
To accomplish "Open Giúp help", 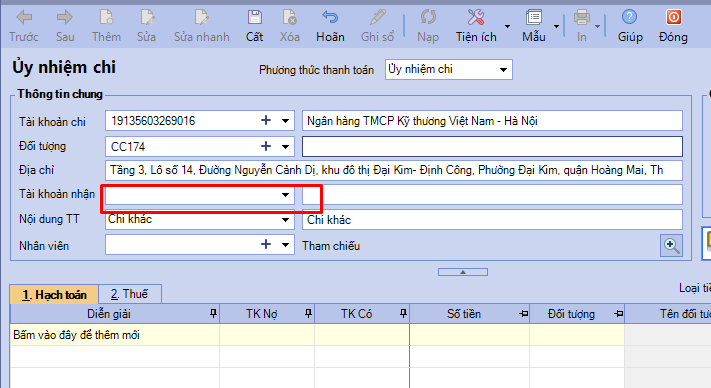I will (x=630, y=26).
